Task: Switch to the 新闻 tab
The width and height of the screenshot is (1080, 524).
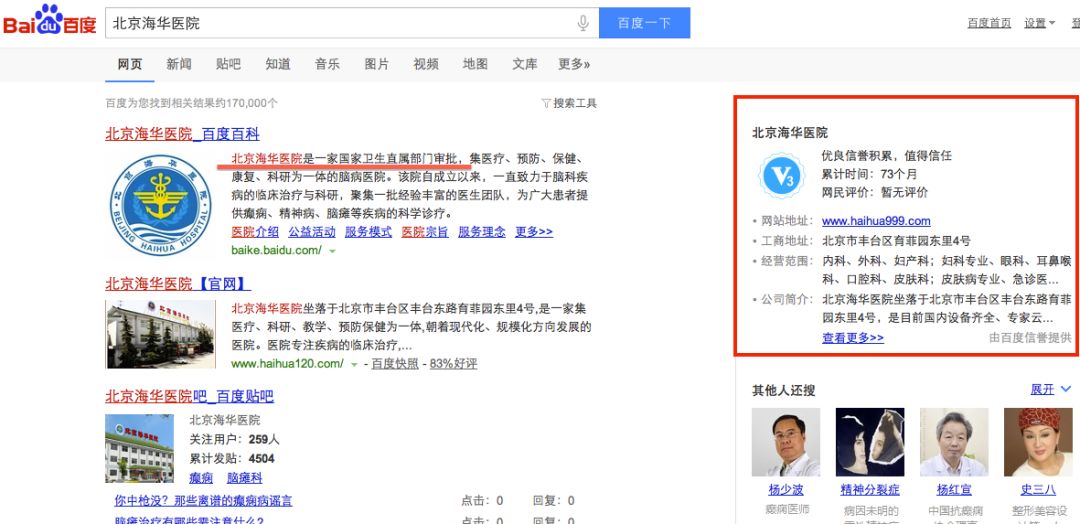Action: point(178,64)
